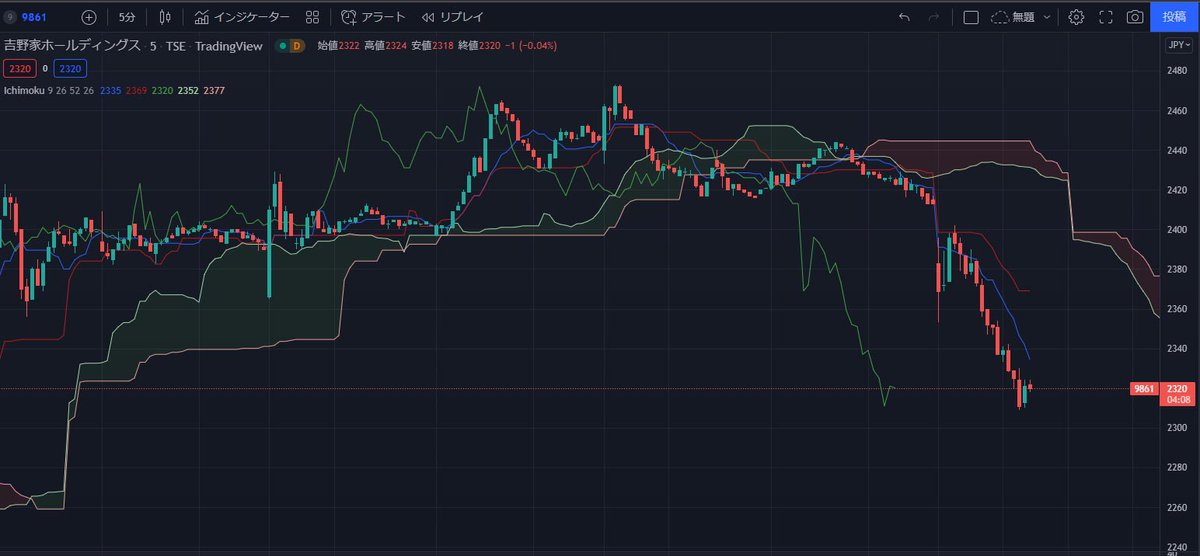The image size is (1200, 556).
Task: Click the 始値2322 open value
Action: 339,46
